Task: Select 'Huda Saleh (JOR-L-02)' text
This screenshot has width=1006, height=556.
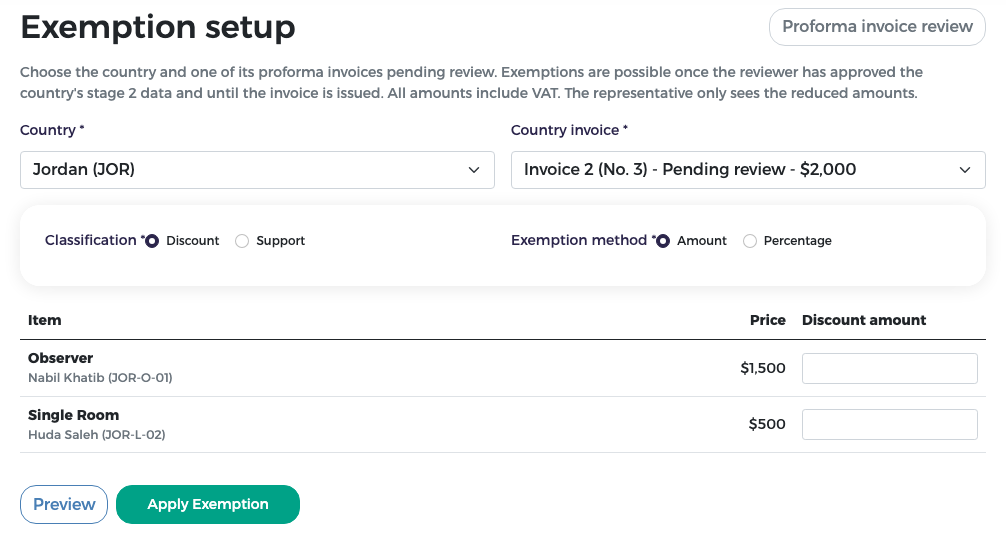Action: tap(97, 435)
